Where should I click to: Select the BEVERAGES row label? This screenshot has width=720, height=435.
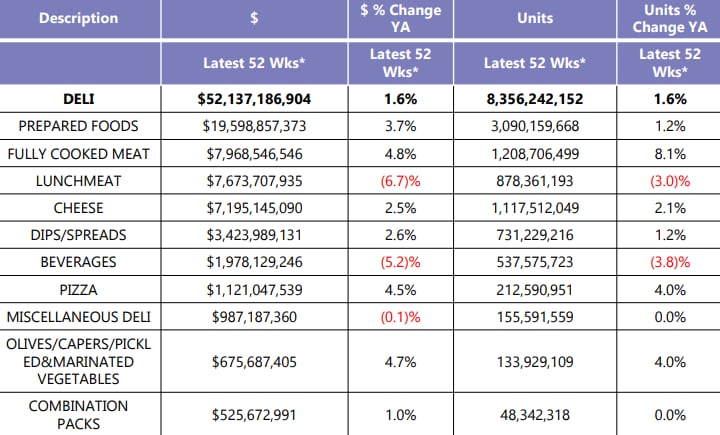(x=79, y=262)
